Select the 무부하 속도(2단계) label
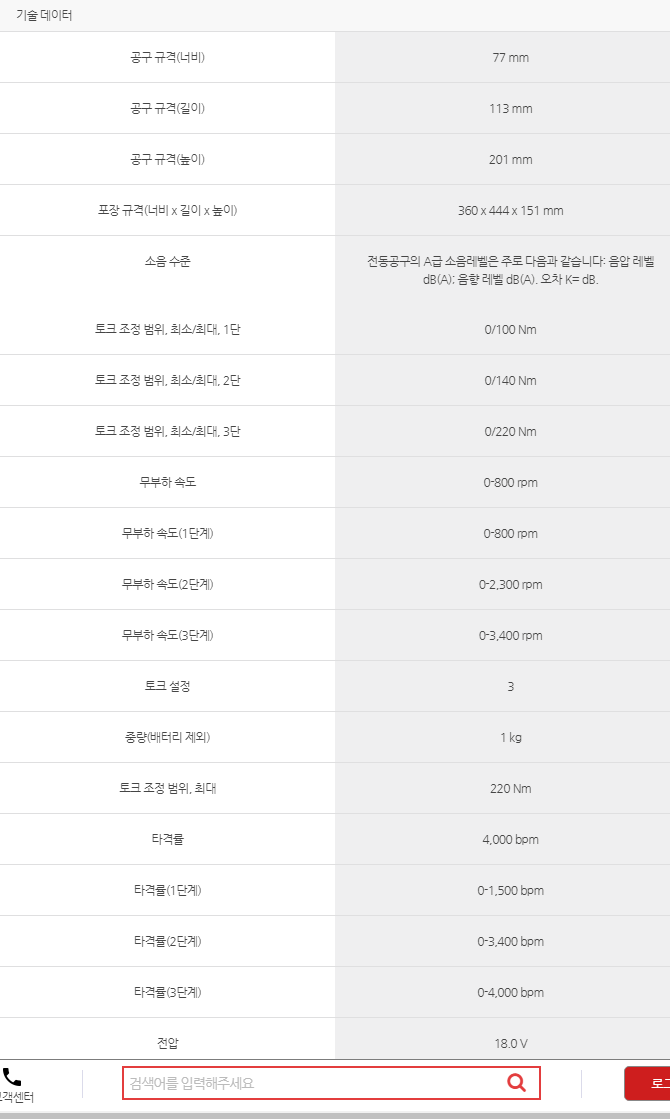Viewport: 670px width, 1119px height. (168, 584)
